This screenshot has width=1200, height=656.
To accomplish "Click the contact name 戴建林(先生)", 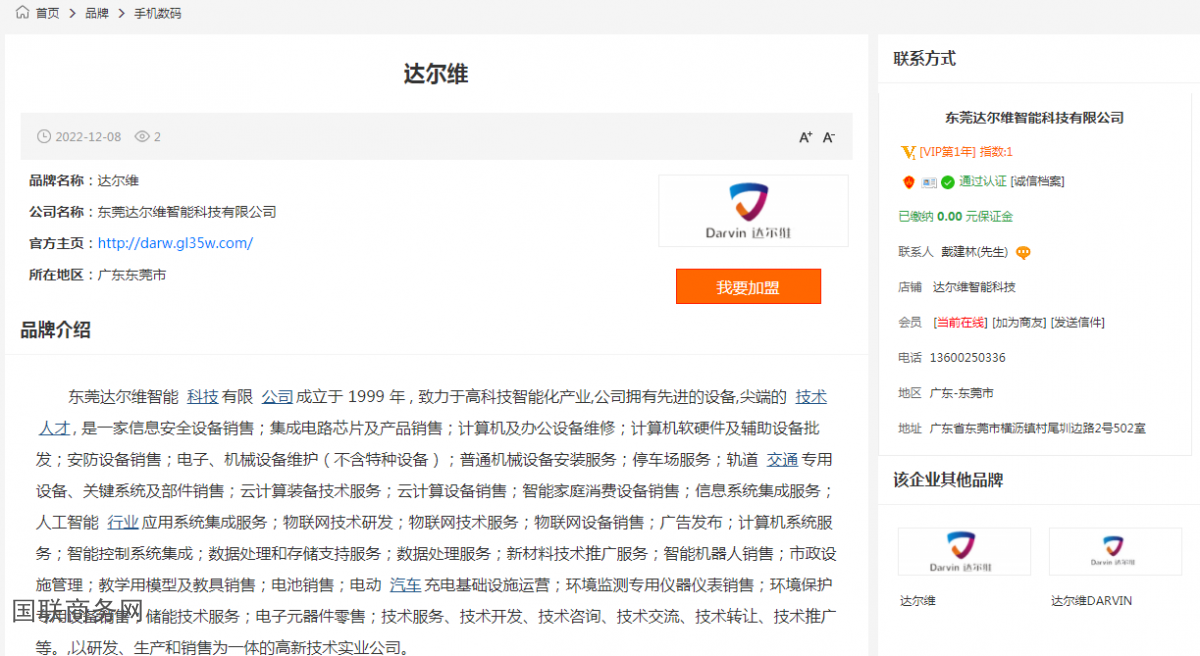I will click(x=973, y=253).
